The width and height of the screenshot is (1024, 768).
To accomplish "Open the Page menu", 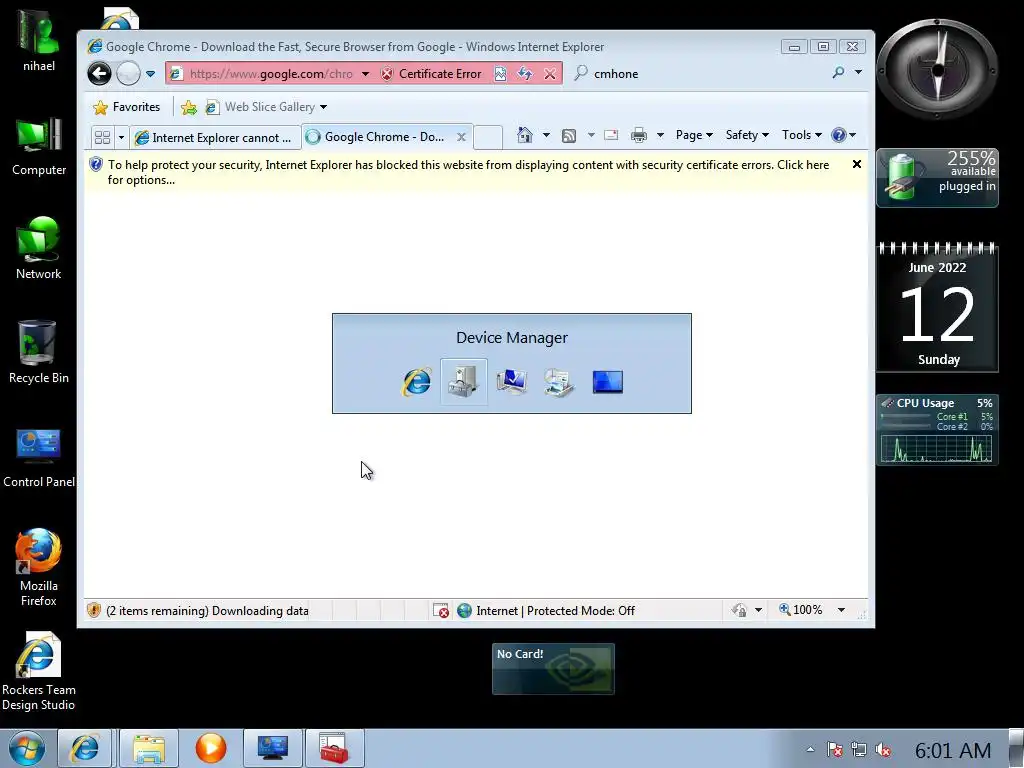I will [x=694, y=135].
